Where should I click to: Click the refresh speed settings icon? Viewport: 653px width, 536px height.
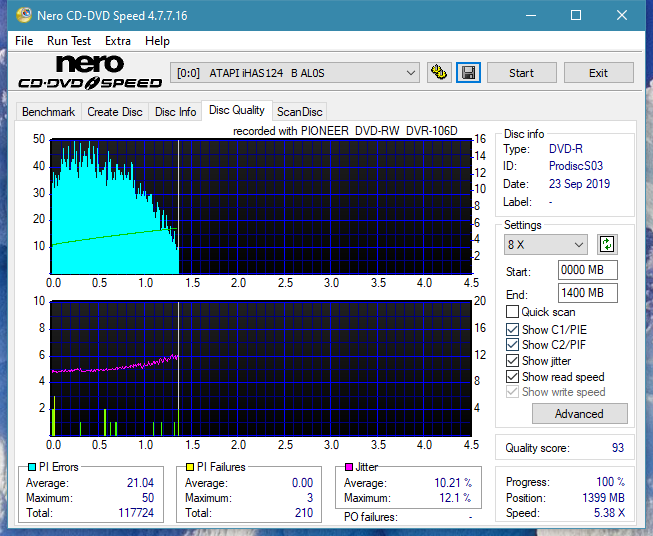coord(607,244)
